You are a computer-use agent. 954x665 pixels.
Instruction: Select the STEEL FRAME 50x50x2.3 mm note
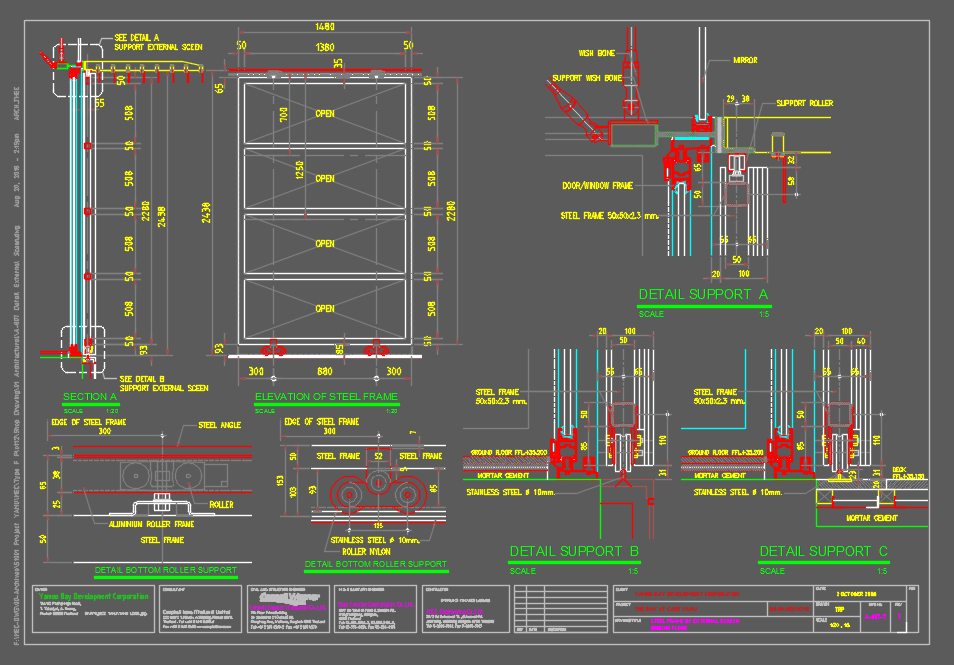[x=608, y=215]
